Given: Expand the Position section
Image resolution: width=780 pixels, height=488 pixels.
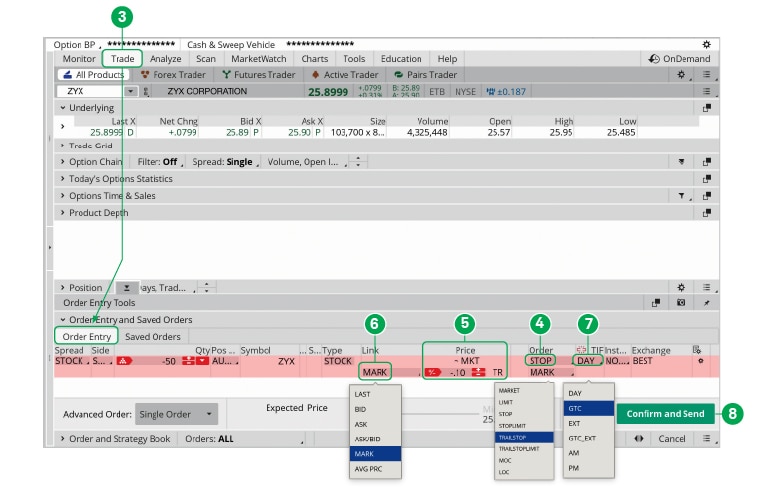Looking at the screenshot, I should (x=62, y=288).
